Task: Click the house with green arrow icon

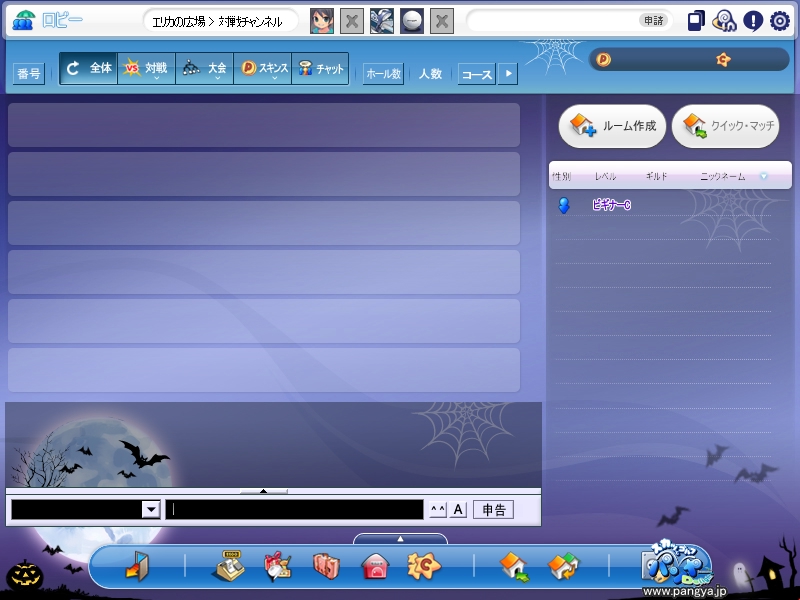Action: point(514,567)
